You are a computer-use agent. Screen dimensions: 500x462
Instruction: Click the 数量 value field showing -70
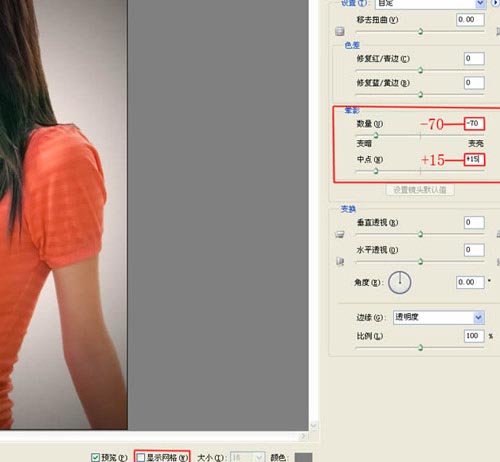pos(474,124)
